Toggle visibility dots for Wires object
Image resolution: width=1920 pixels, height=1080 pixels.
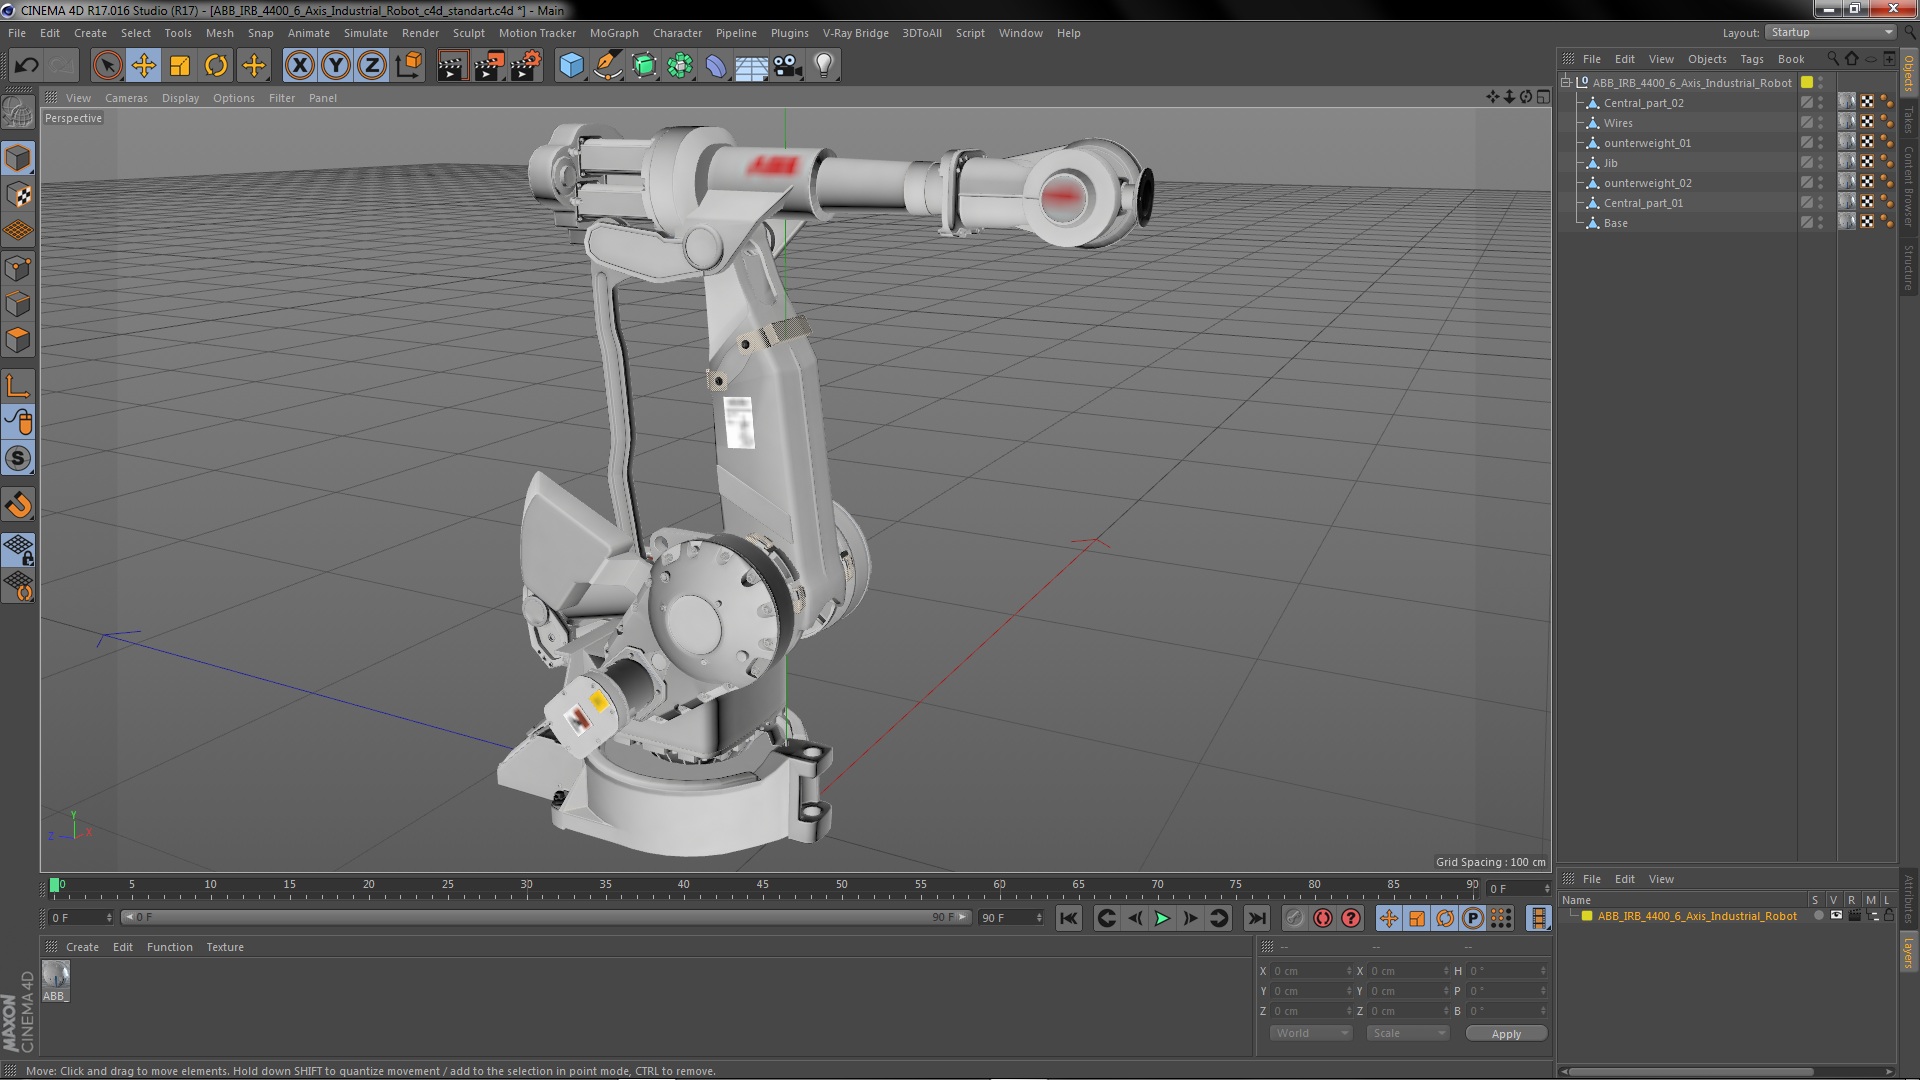click(1821, 123)
